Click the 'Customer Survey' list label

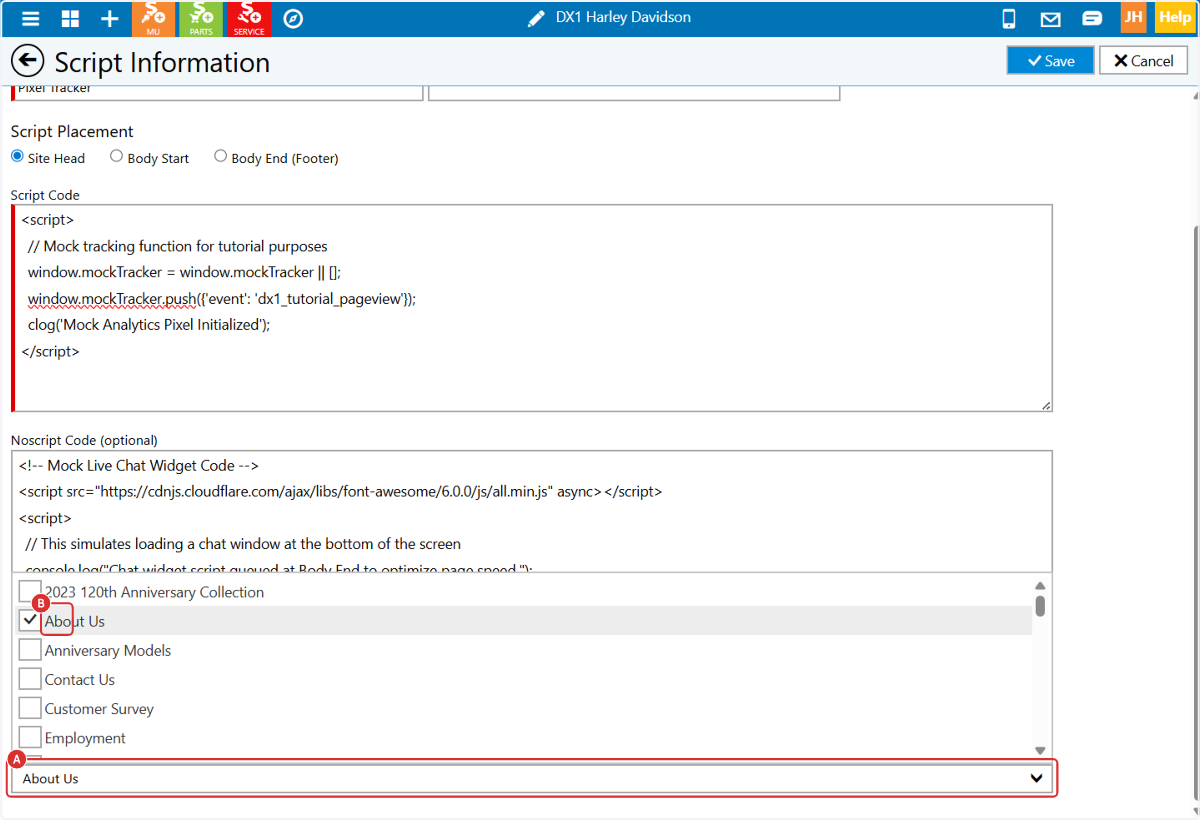(x=99, y=708)
